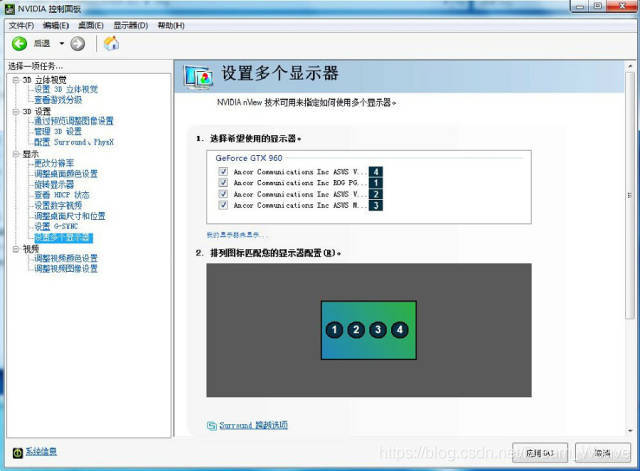
Task: Click the combined display rectangle
Action: click(x=369, y=330)
